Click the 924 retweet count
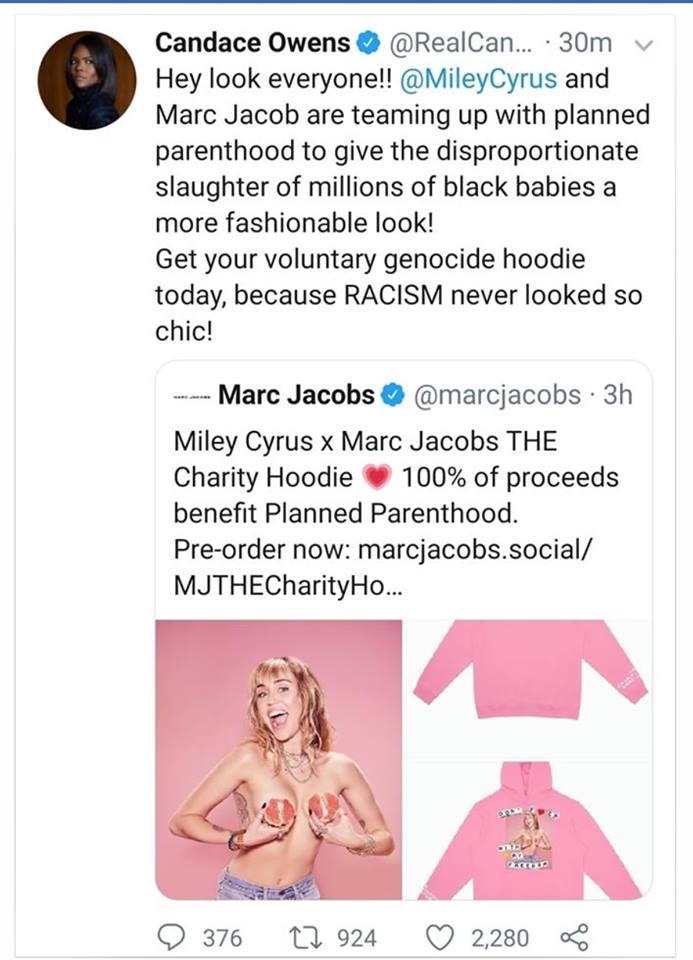 pyautogui.click(x=357, y=937)
